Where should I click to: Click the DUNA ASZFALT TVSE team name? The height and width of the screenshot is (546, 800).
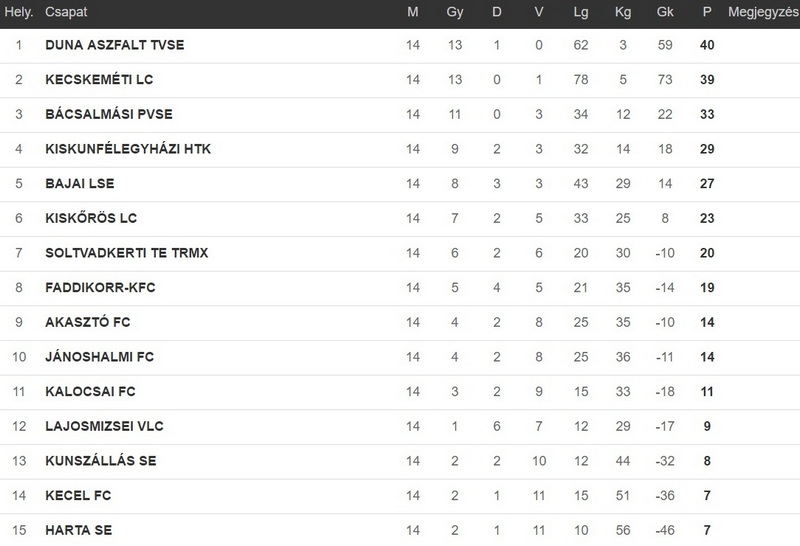point(115,45)
